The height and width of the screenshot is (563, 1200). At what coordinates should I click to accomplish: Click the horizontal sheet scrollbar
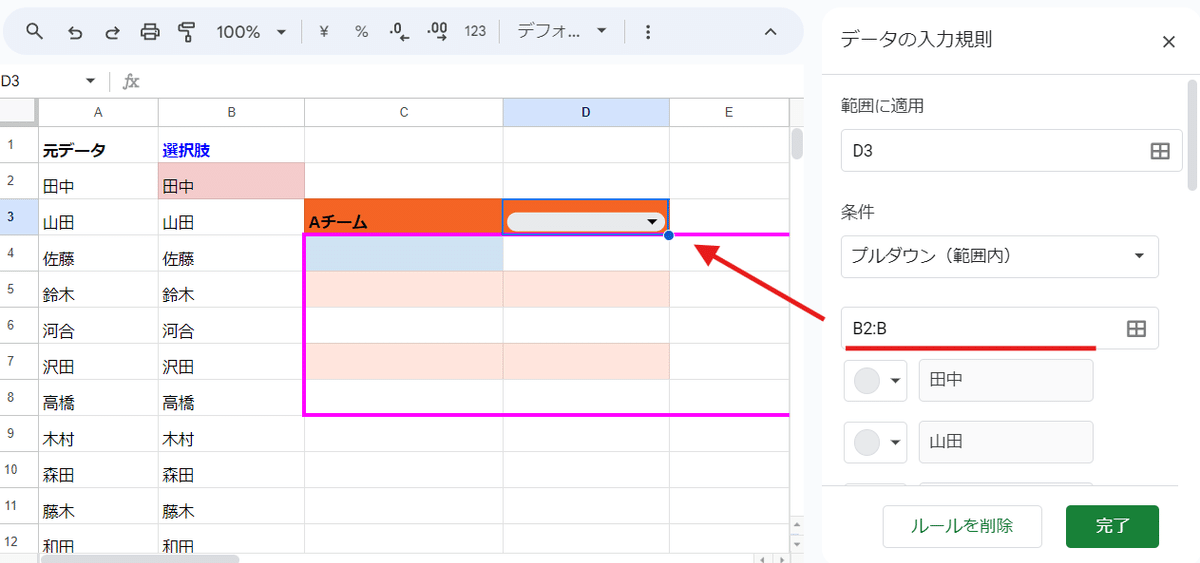point(139,558)
